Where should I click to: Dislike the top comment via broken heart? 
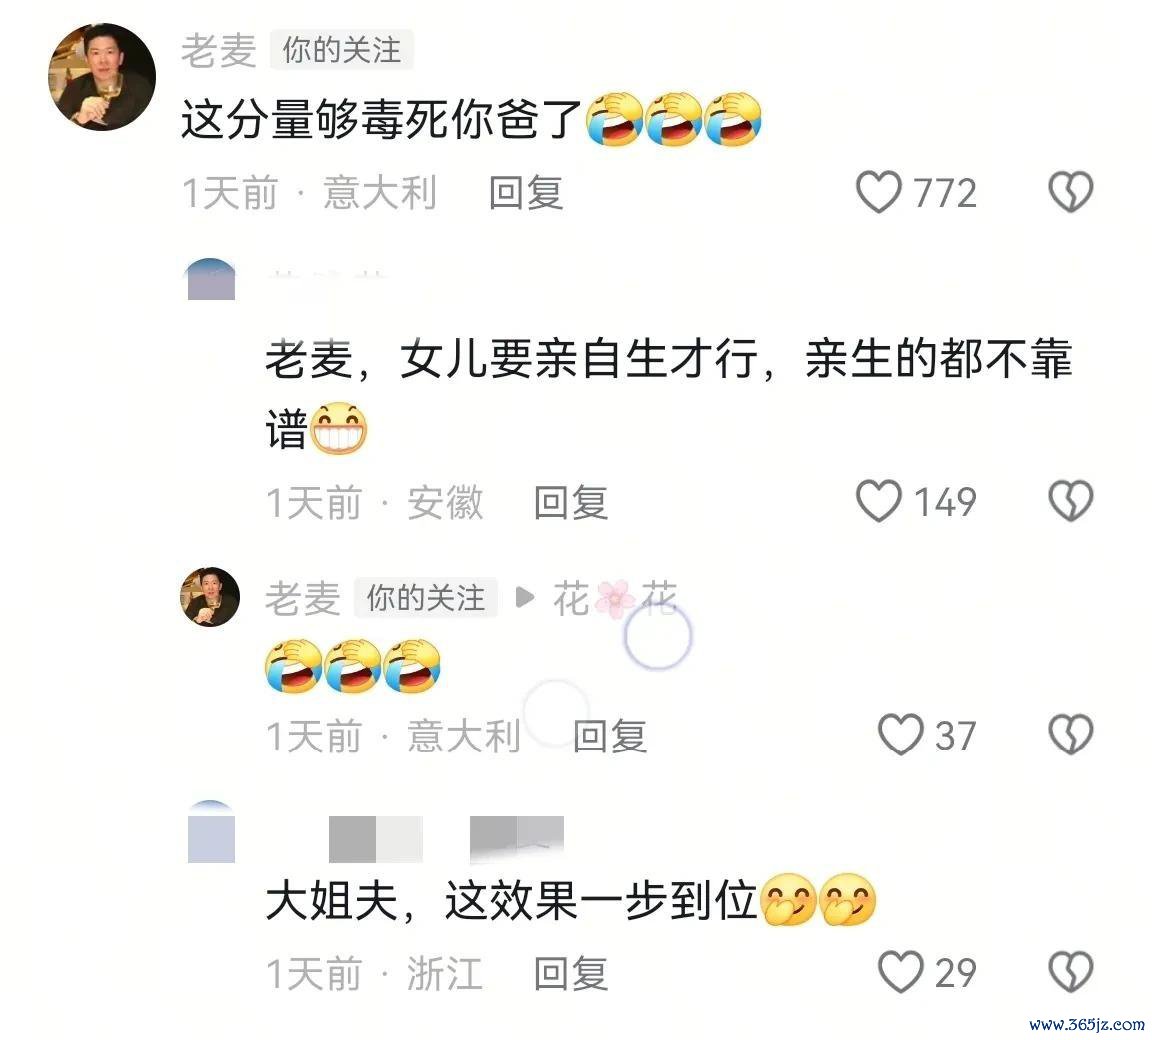1070,192
